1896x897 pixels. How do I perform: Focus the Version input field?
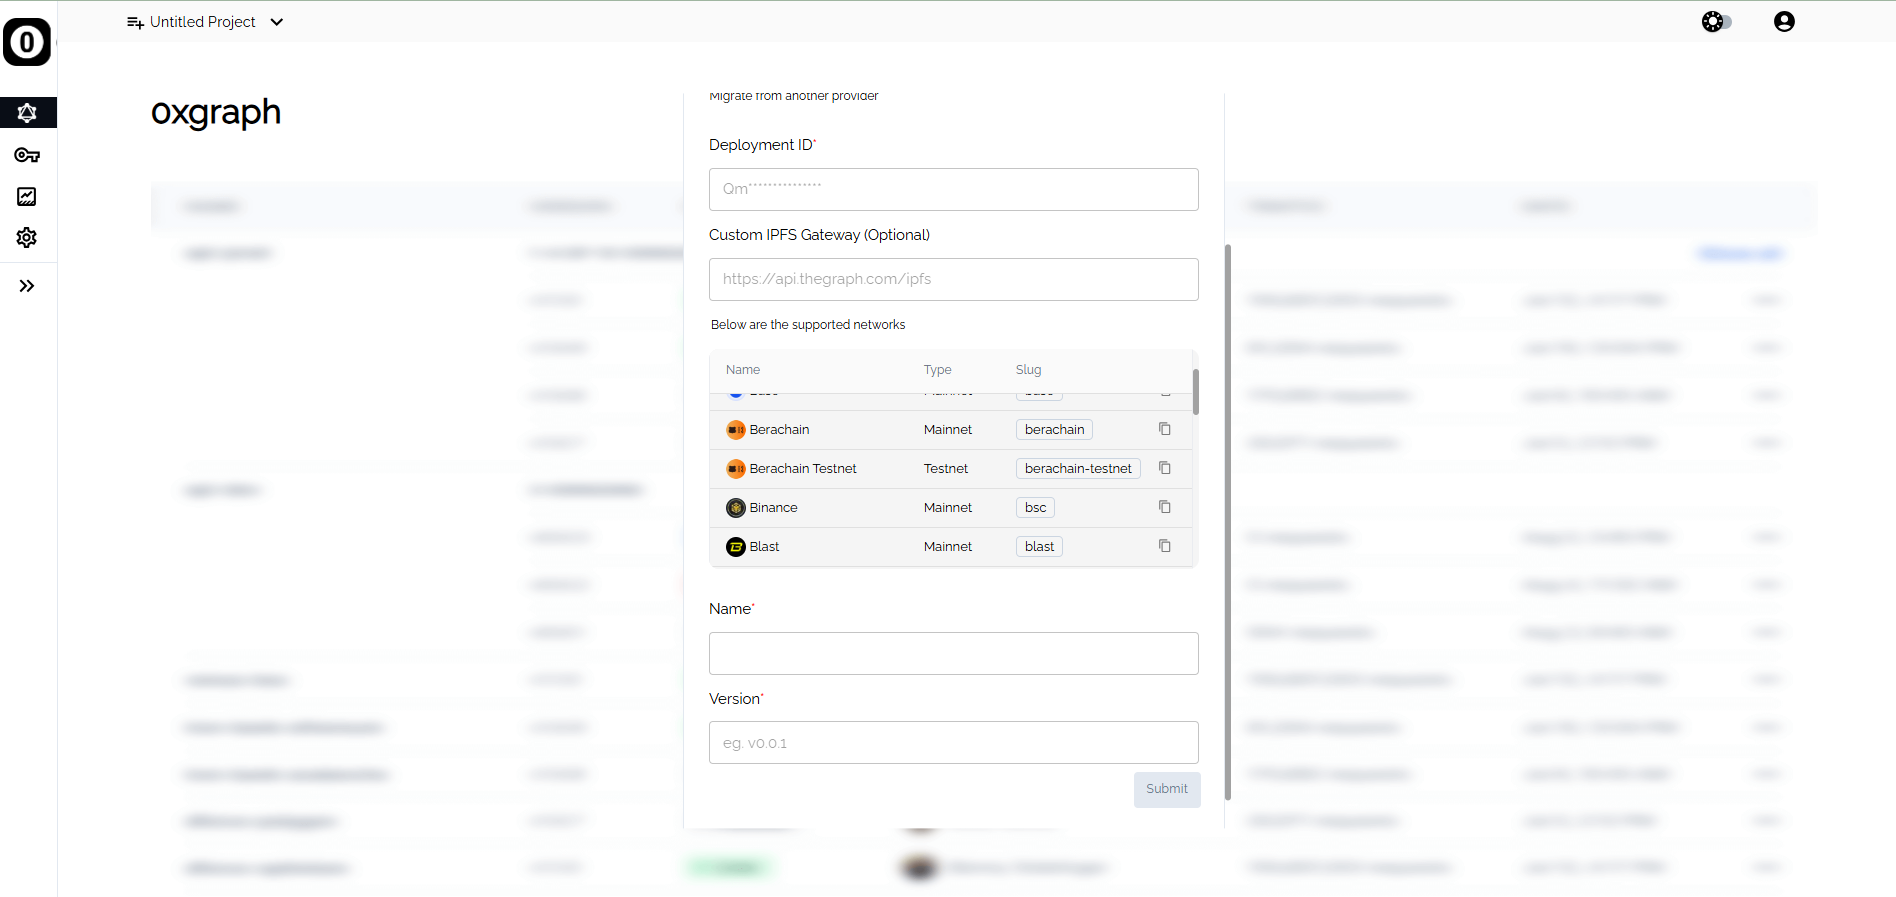953,743
